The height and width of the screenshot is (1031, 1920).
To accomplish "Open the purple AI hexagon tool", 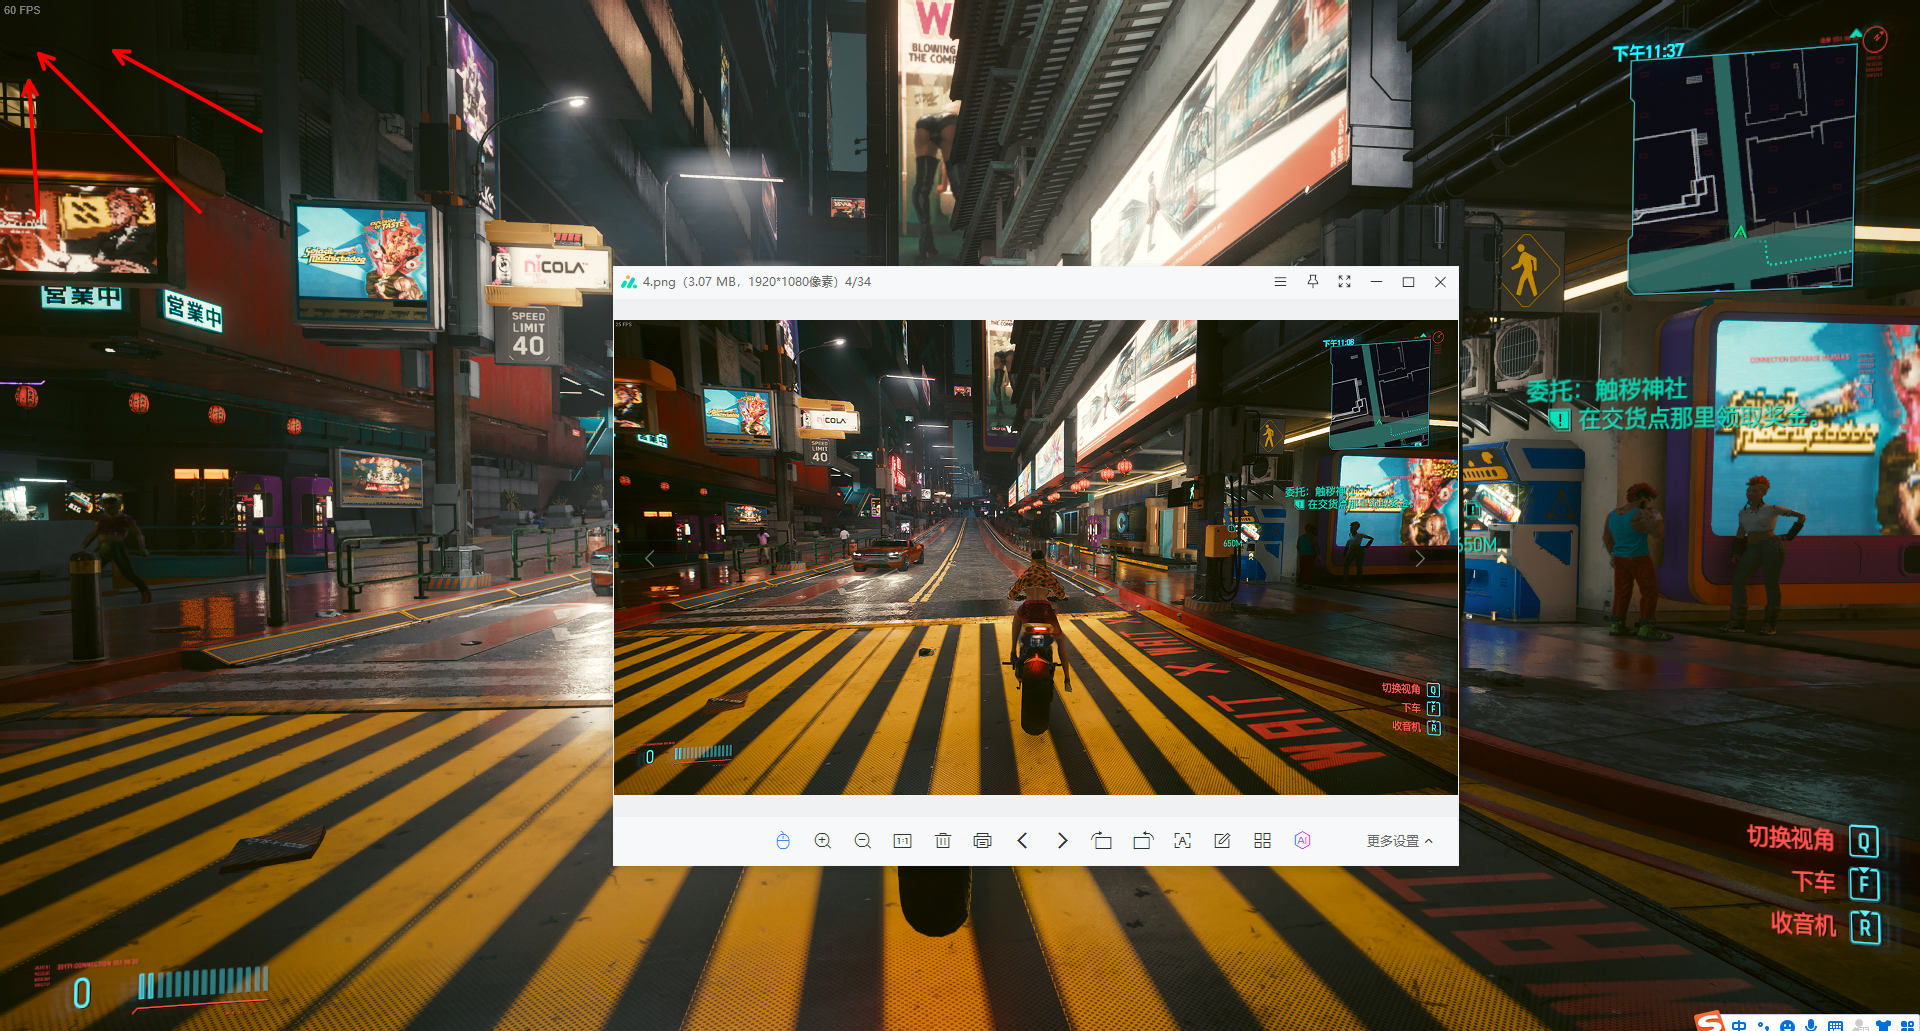I will point(1302,841).
